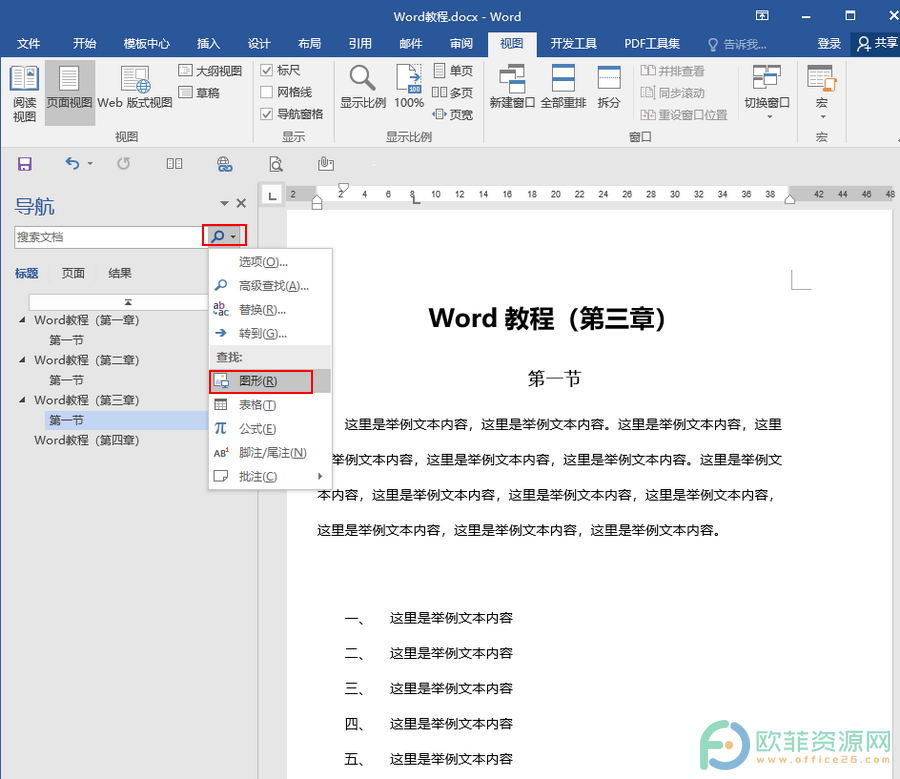This screenshot has height=779, width=900.
Task: Switch to Read Mode view
Action: (x=24, y=94)
